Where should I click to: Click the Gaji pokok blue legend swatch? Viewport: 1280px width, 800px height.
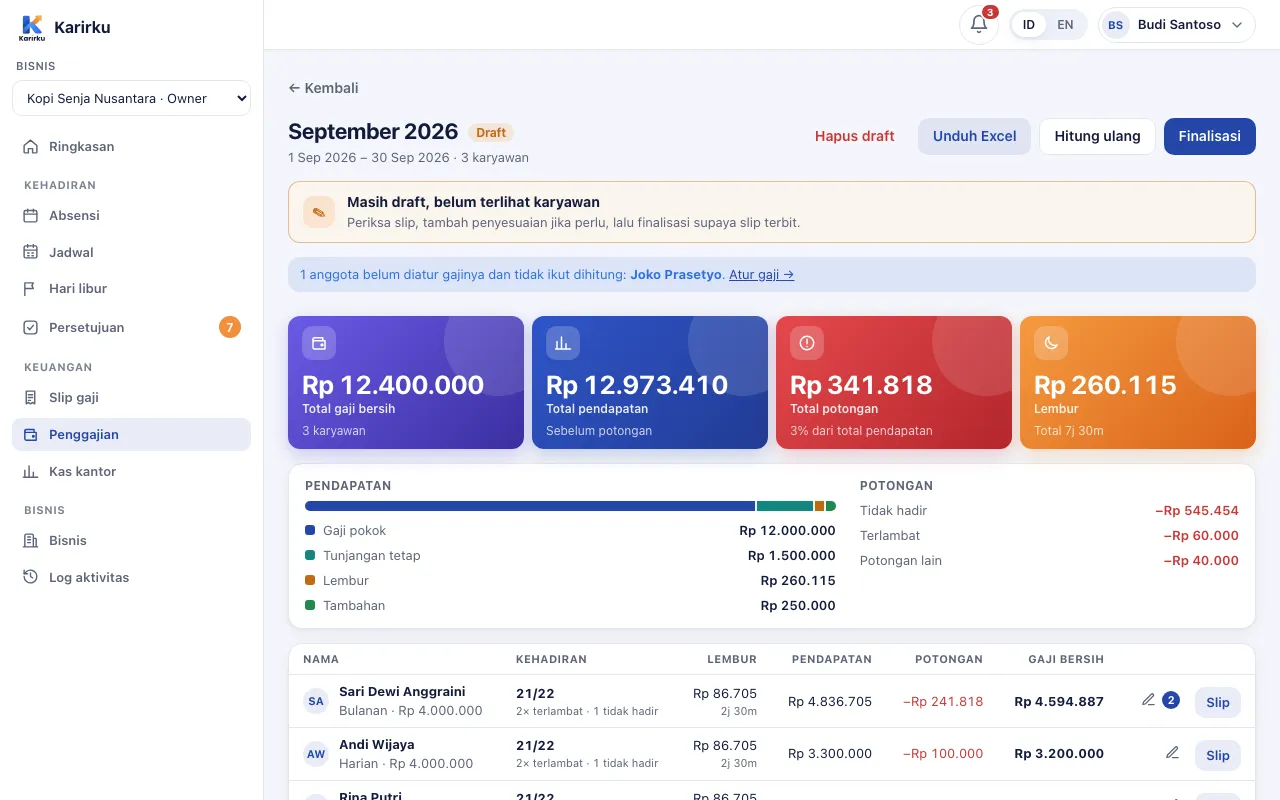point(310,531)
